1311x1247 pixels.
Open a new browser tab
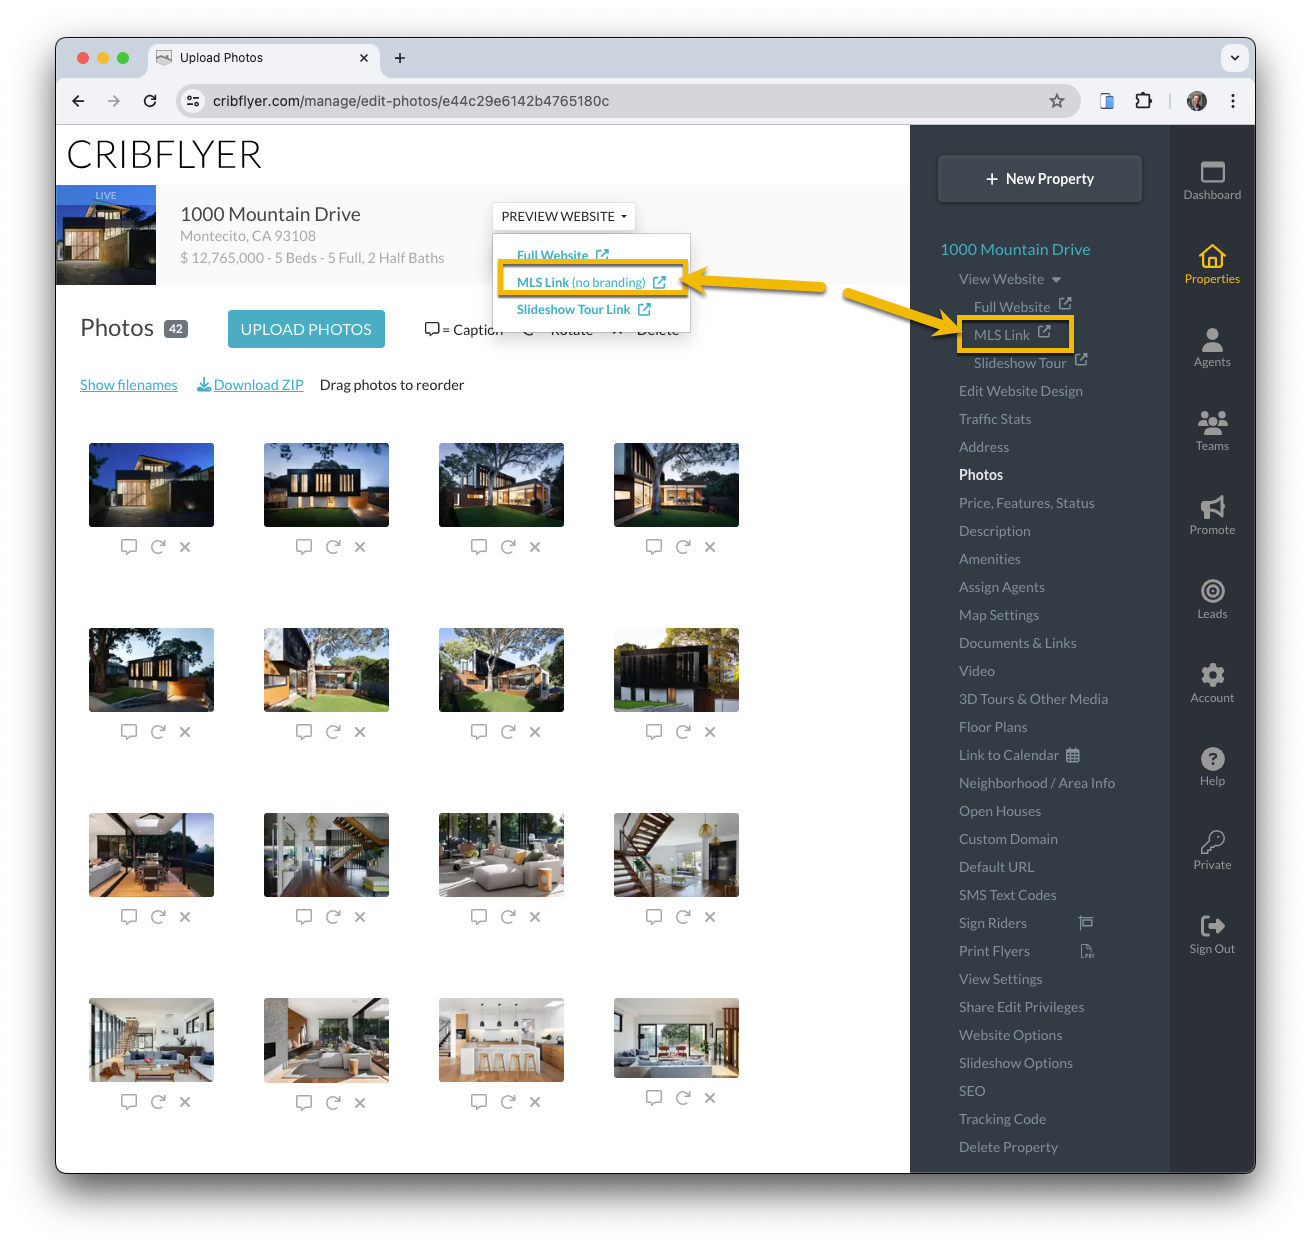(400, 58)
